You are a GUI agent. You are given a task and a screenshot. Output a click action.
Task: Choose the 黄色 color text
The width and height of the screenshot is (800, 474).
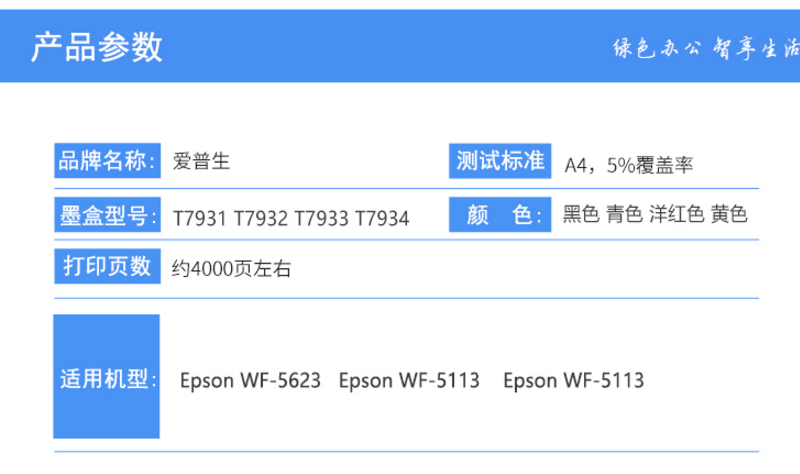[x=730, y=215]
